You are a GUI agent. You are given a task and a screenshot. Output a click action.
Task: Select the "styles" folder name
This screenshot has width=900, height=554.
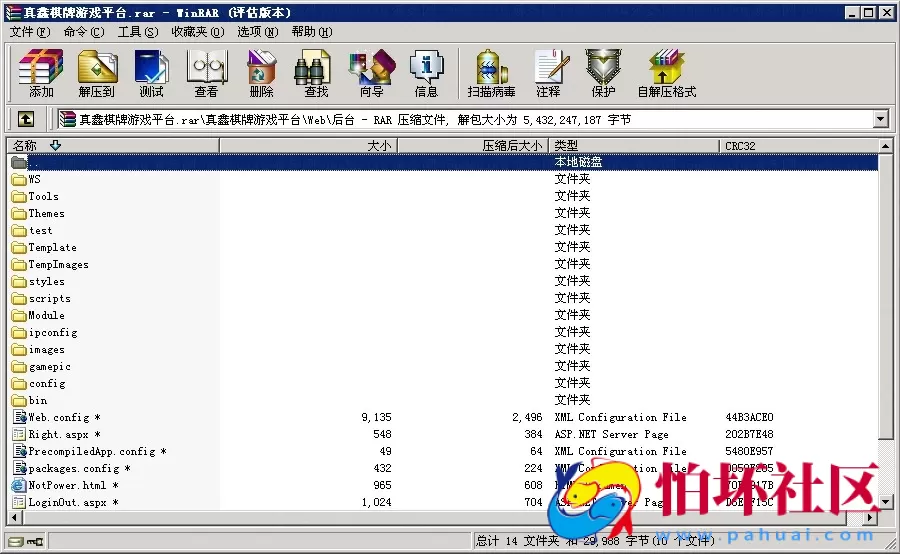tap(46, 282)
